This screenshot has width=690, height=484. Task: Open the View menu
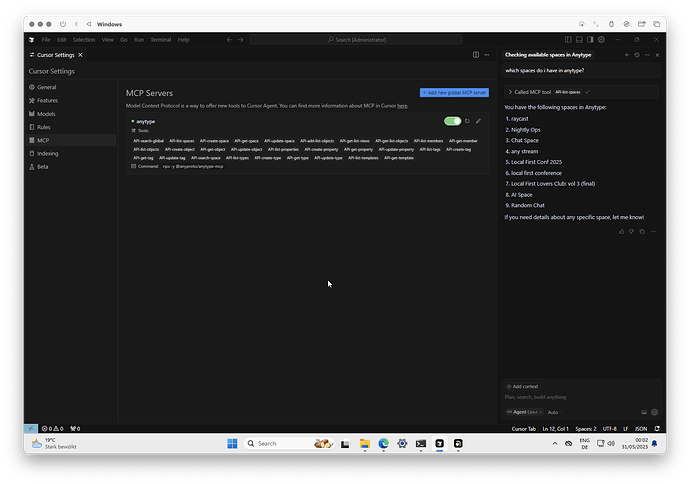tap(108, 40)
